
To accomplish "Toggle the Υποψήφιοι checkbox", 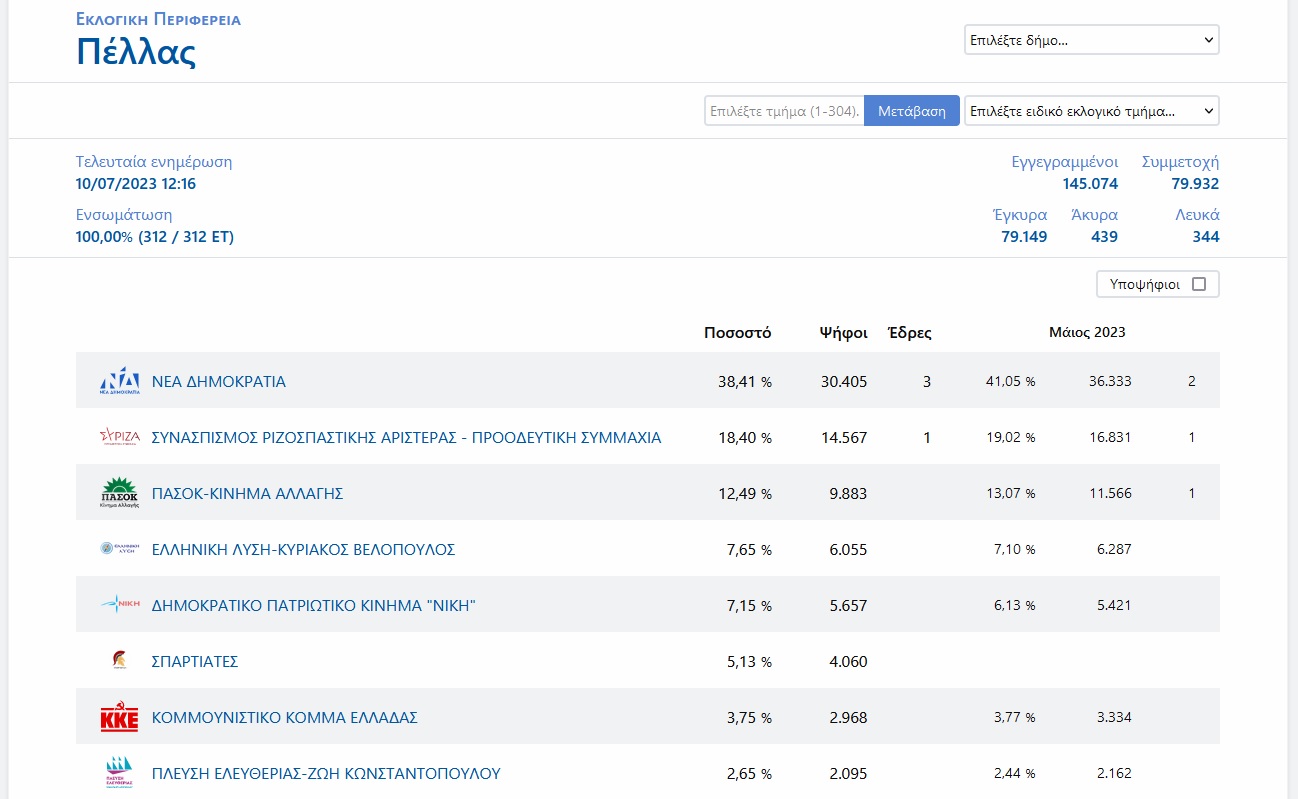I will 1199,284.
